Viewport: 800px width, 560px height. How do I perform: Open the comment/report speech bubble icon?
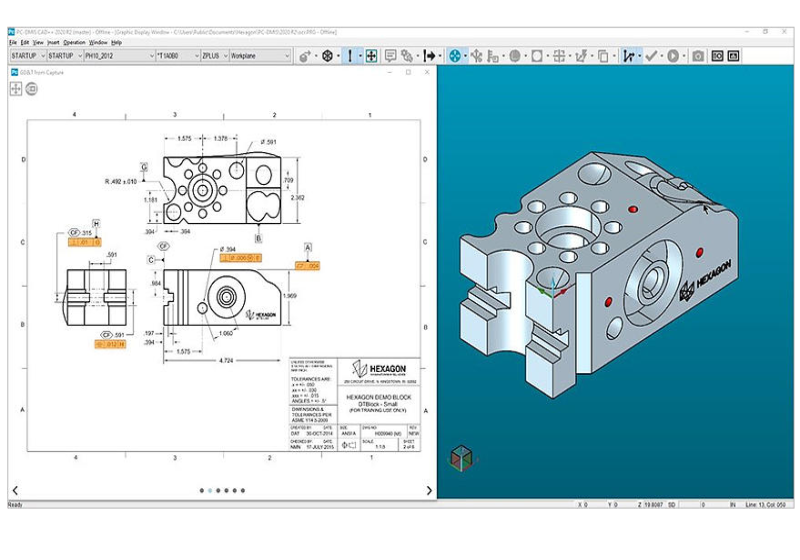[391, 56]
